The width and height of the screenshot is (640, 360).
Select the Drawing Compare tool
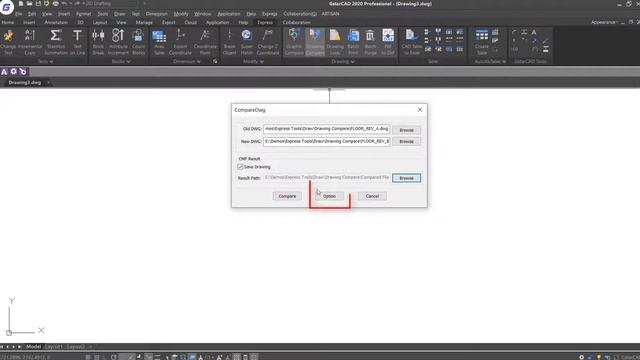(315, 42)
